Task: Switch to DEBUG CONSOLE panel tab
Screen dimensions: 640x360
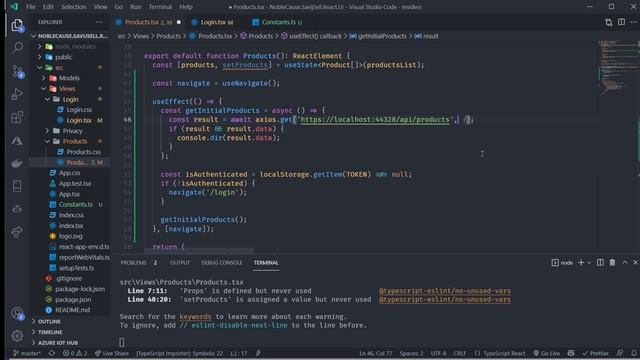Action: coord(222,263)
